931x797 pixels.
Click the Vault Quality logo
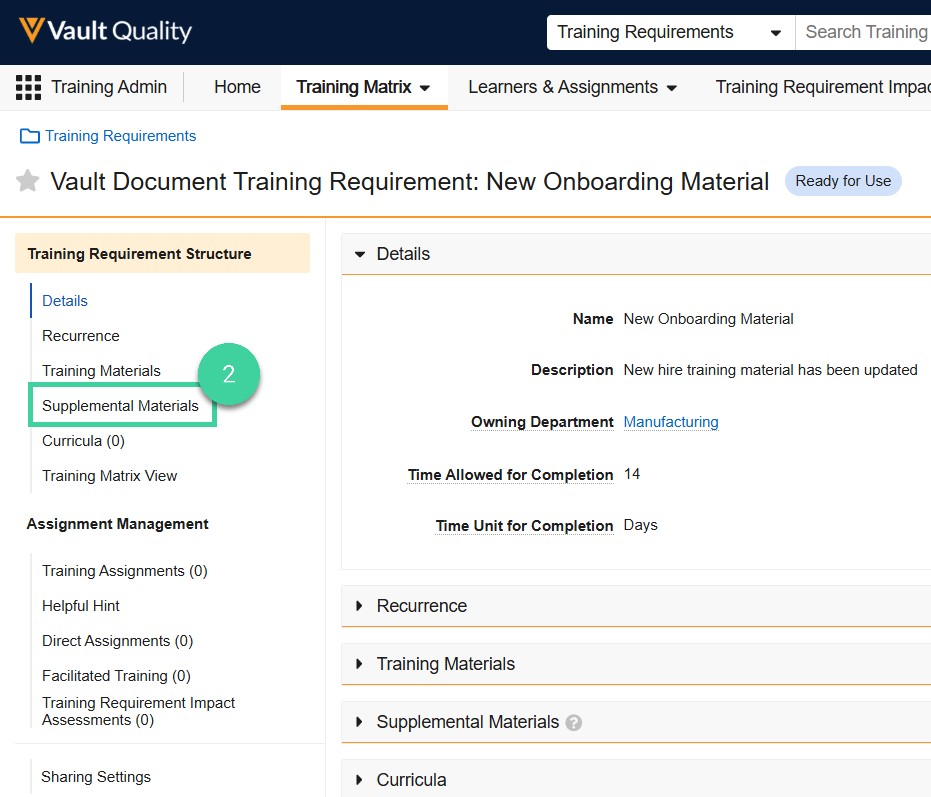click(106, 31)
